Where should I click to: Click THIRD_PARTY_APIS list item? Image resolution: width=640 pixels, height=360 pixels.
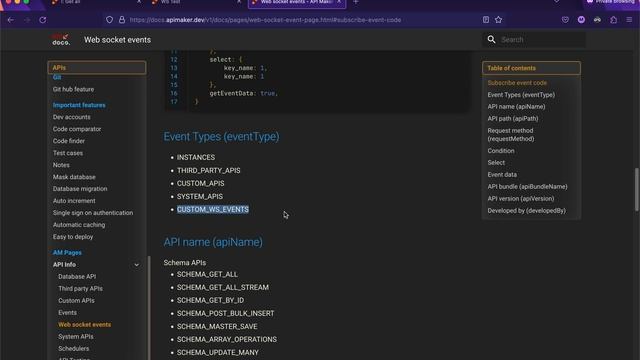coord(209,170)
